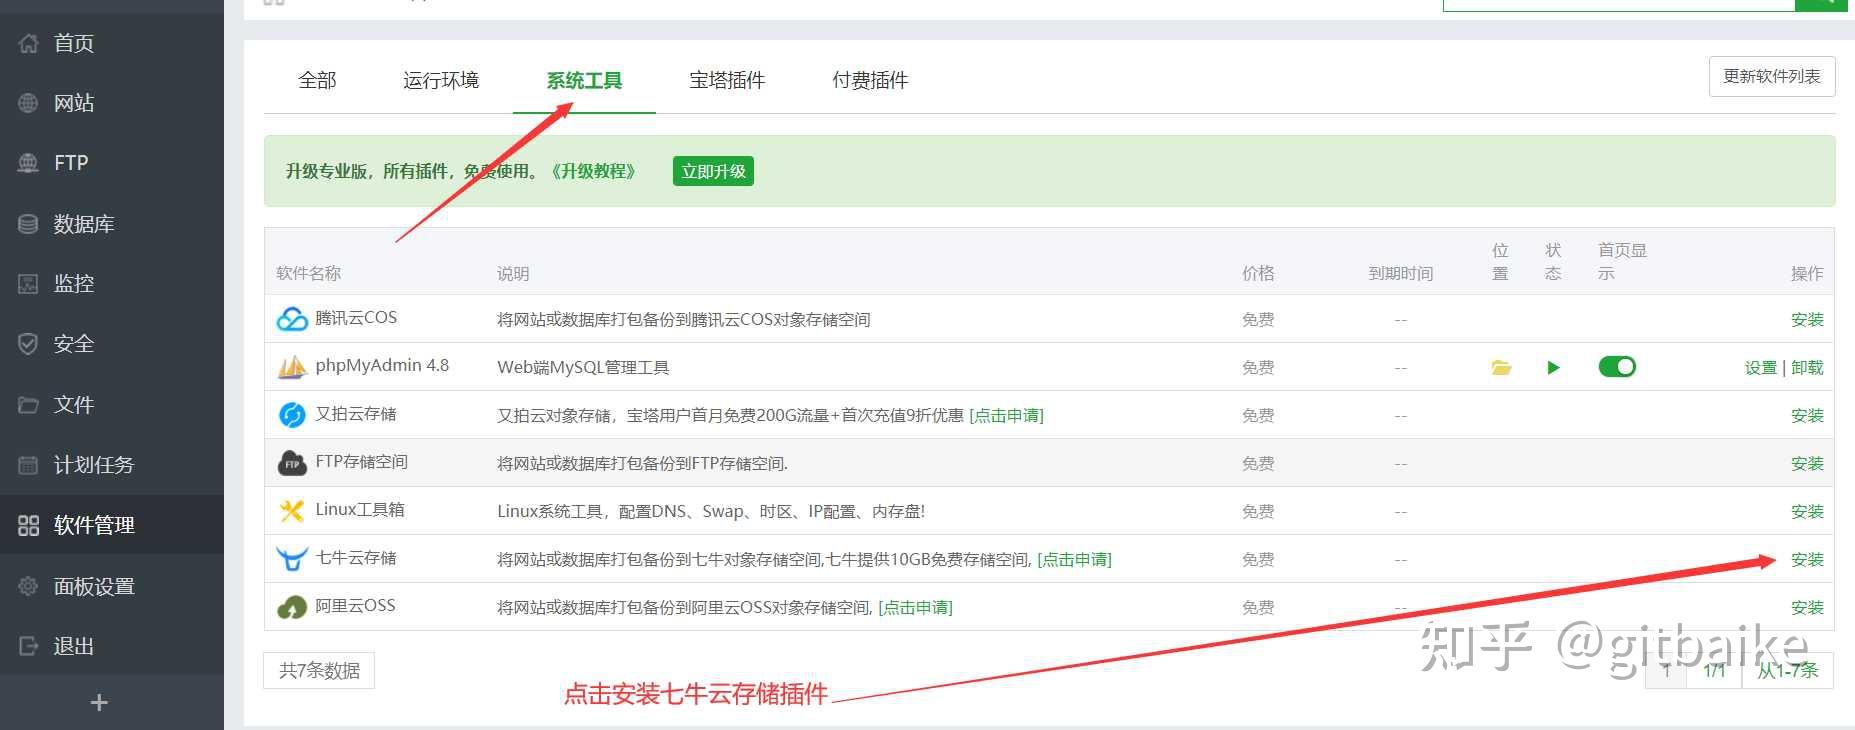Viewport: 1855px width, 730px height.
Task: Switch to the 运行环境 tab
Action: 441,80
